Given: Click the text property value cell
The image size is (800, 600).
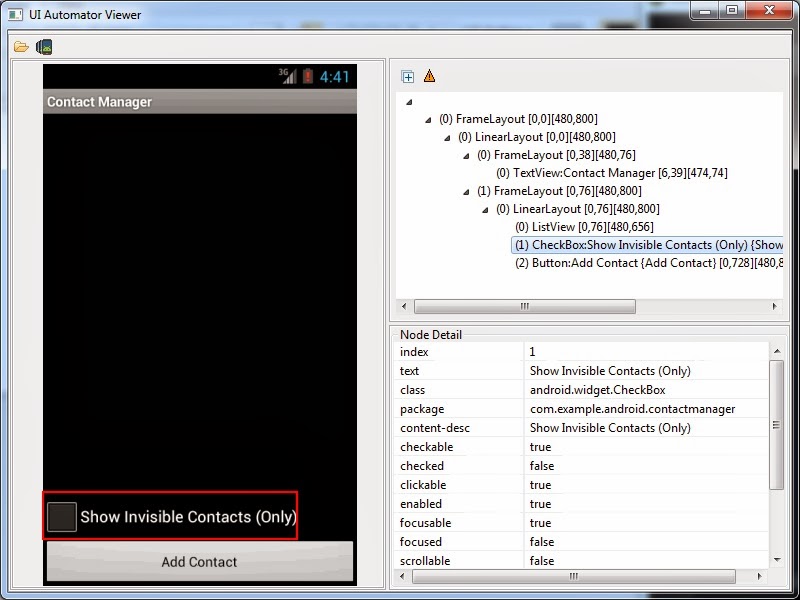Looking at the screenshot, I should click(646, 371).
